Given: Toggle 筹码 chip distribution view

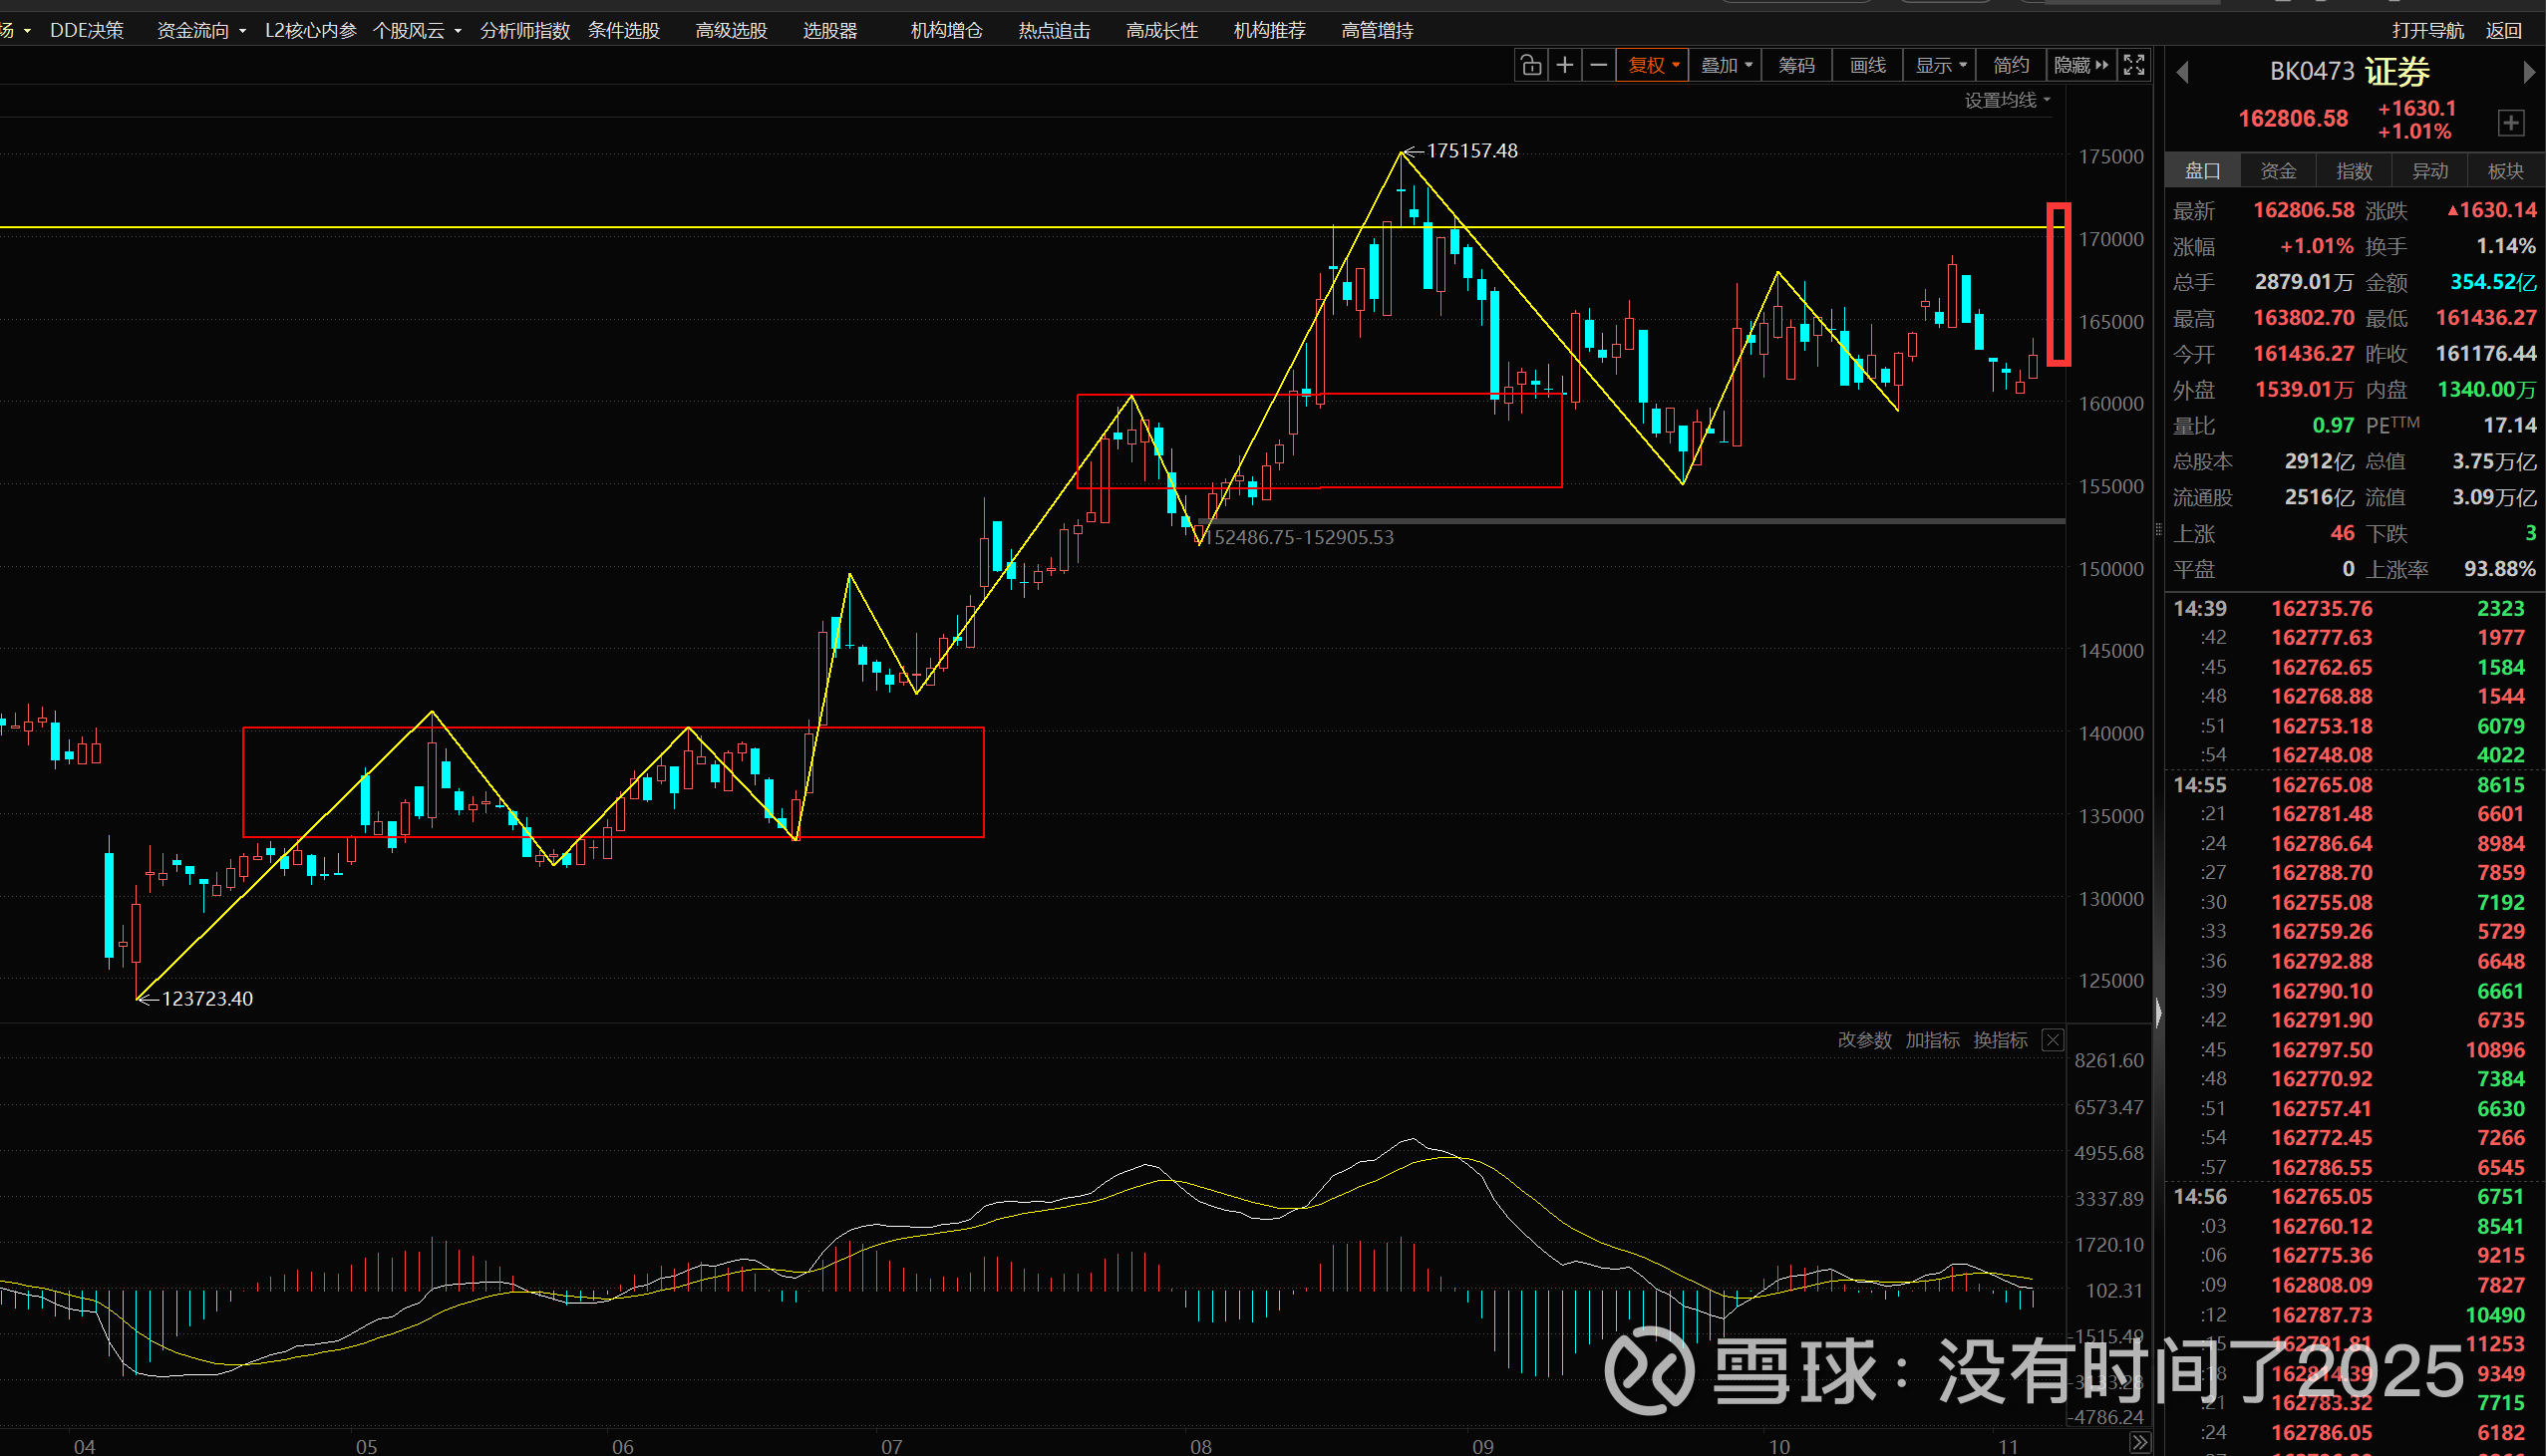Looking at the screenshot, I should [1796, 66].
